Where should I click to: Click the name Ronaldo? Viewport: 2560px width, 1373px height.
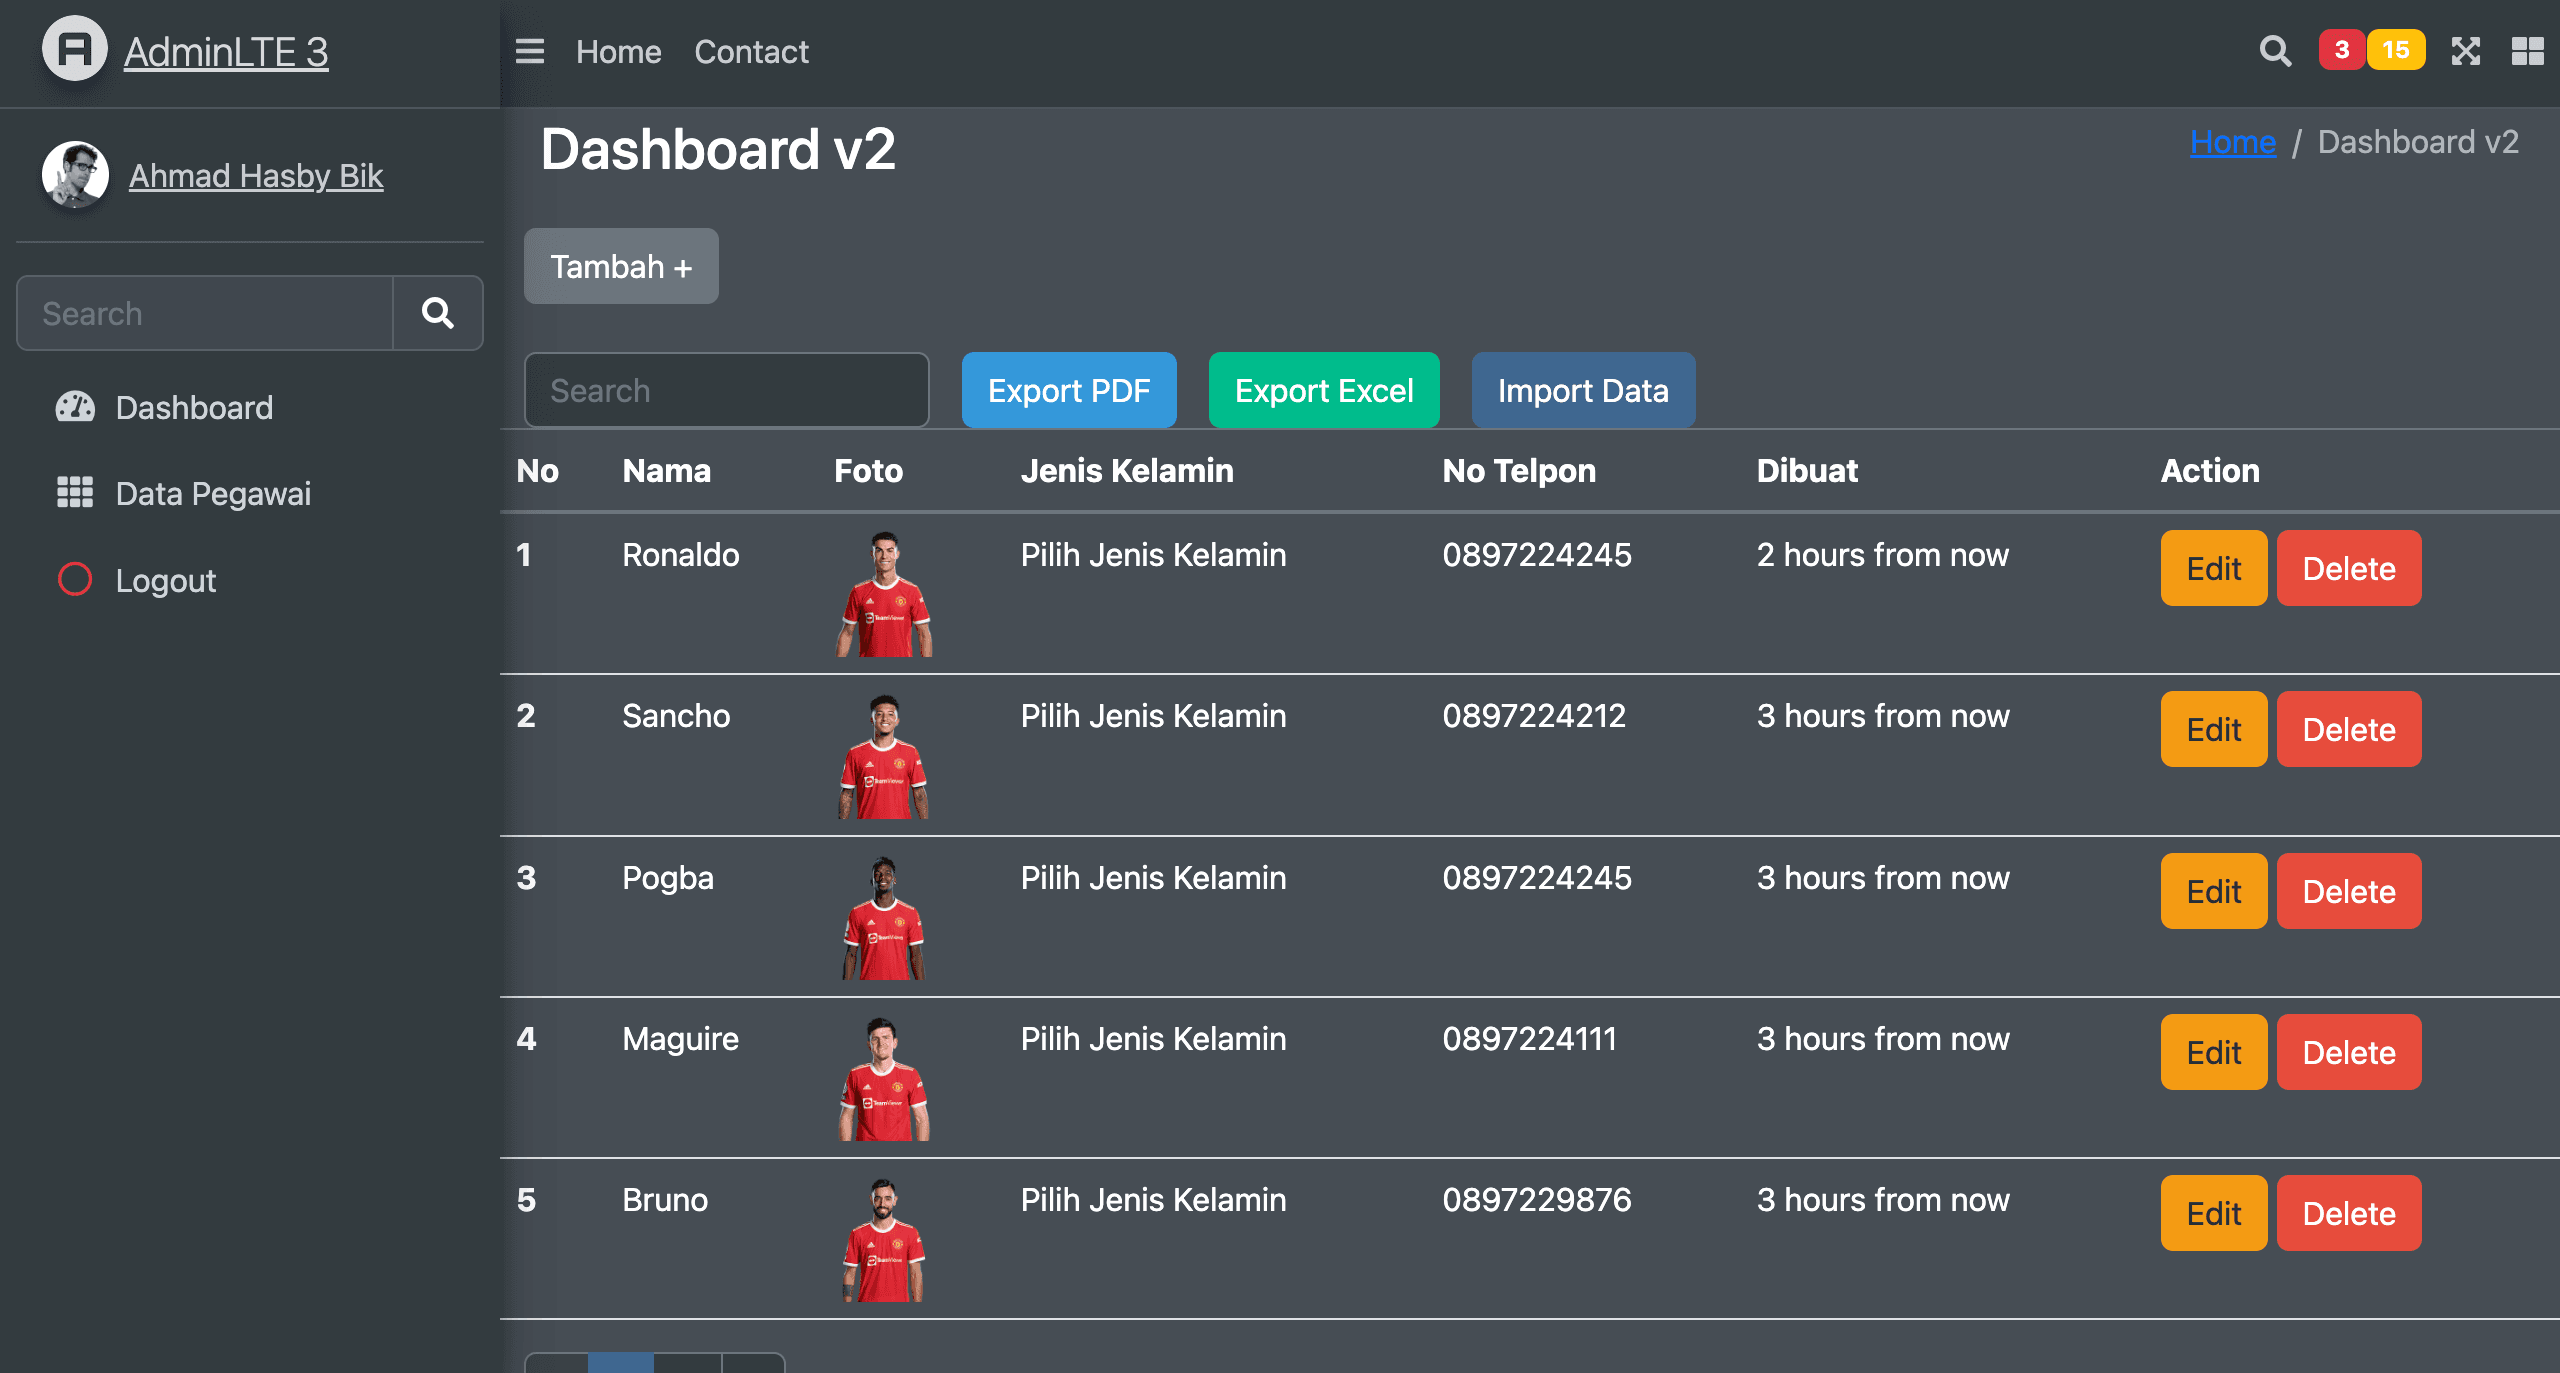coord(681,554)
